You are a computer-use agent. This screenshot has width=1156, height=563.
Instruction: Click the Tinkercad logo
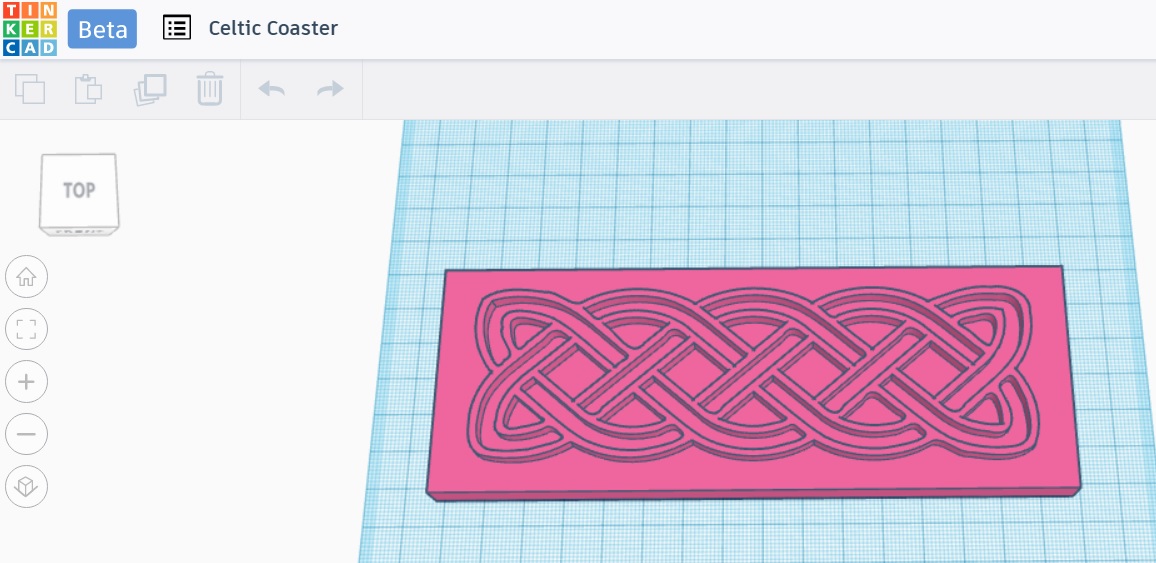click(29, 29)
